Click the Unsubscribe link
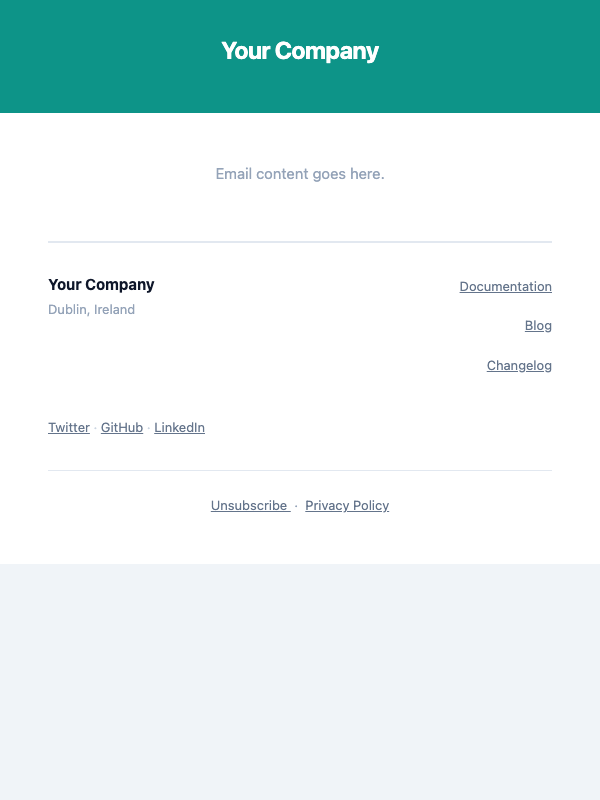Image resolution: width=600 pixels, height=800 pixels. click(x=249, y=505)
